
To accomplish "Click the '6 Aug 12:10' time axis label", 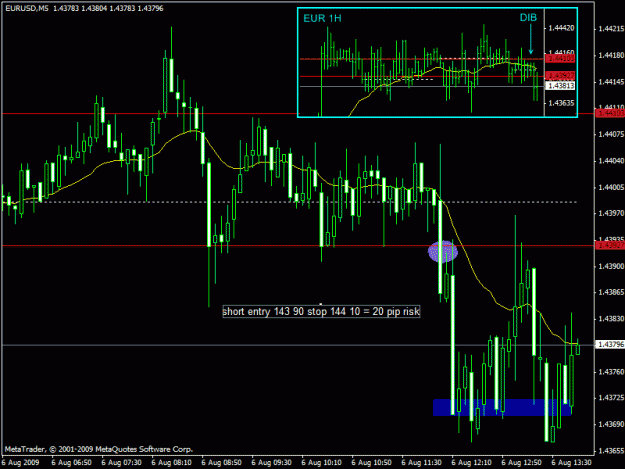I will click(471, 463).
